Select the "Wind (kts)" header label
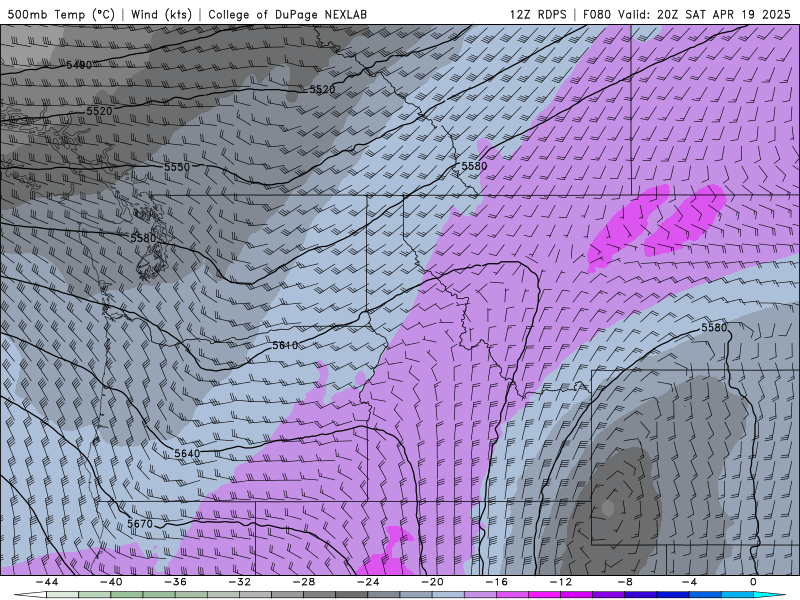Screen dimensions: 800x600 (x=161, y=14)
